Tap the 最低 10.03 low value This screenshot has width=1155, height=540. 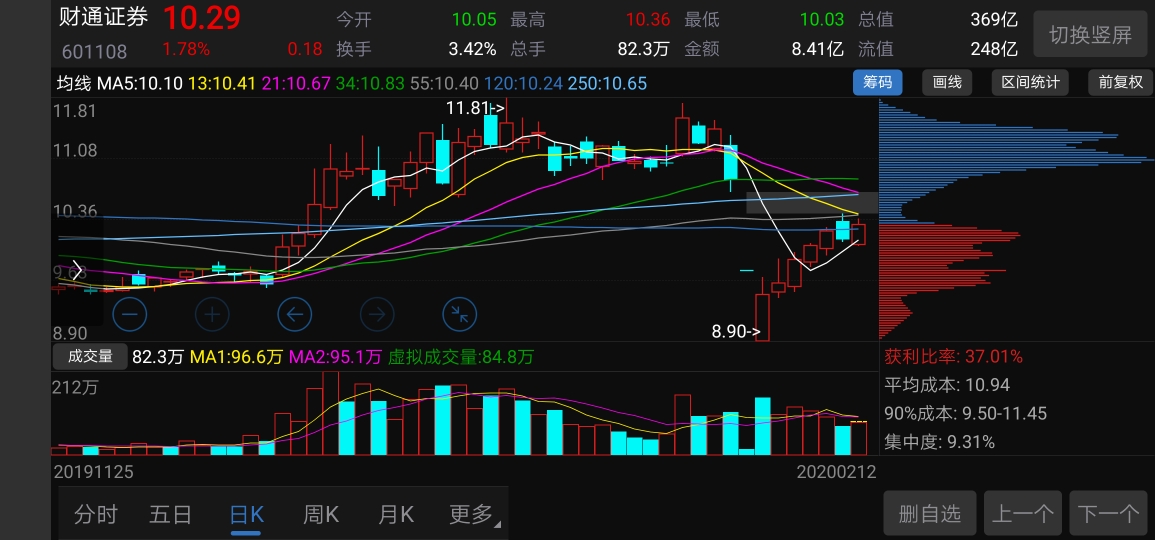point(821,19)
